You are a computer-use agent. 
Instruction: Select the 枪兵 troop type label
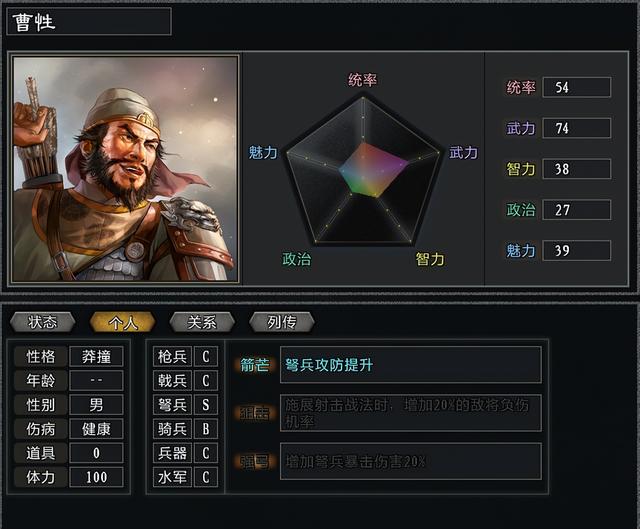(x=172, y=357)
